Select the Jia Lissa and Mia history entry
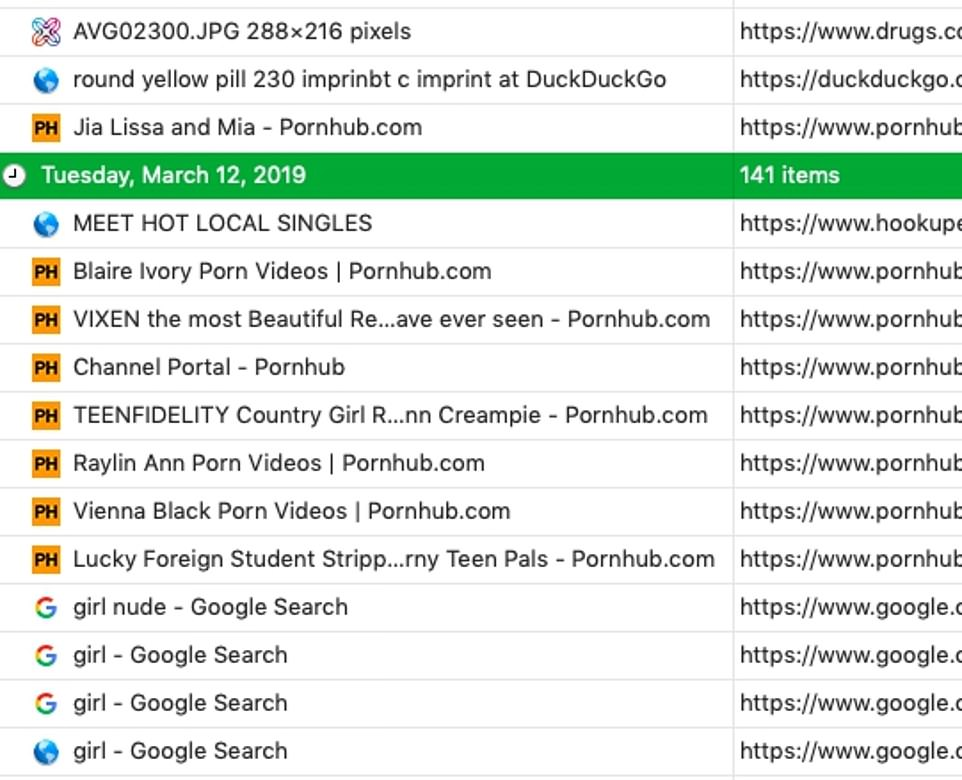962x780 pixels. coord(481,128)
